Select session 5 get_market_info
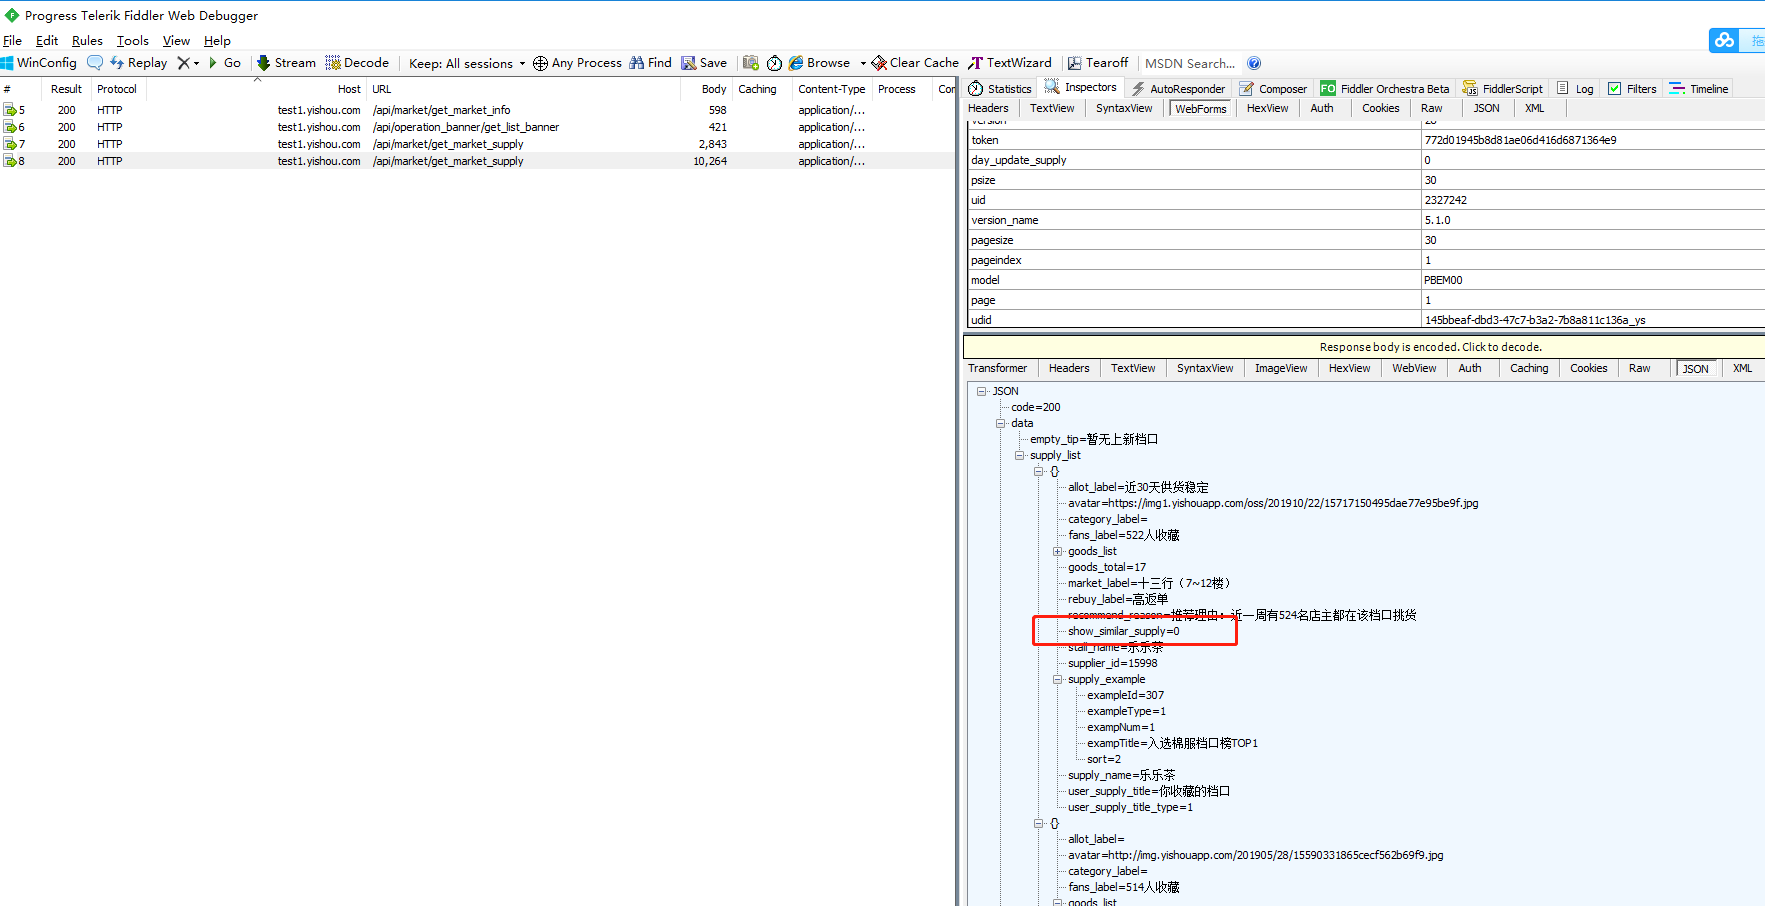1765x906 pixels. 478,110
